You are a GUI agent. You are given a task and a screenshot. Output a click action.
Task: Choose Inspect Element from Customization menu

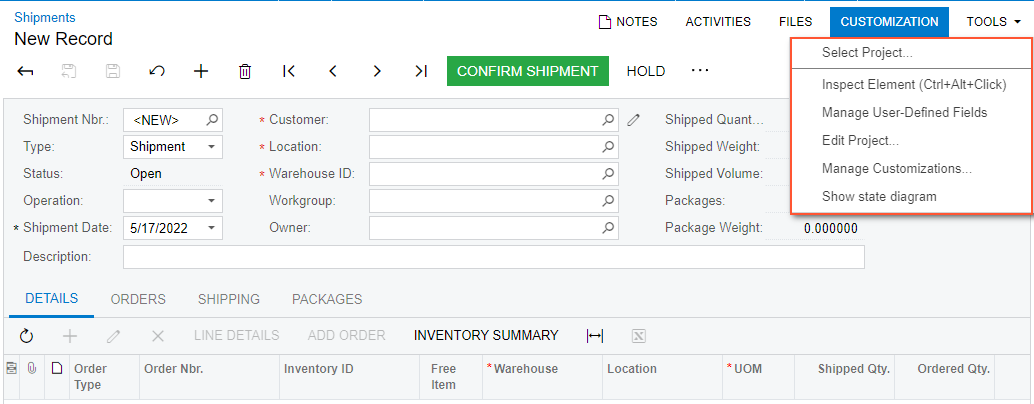[x=913, y=85]
